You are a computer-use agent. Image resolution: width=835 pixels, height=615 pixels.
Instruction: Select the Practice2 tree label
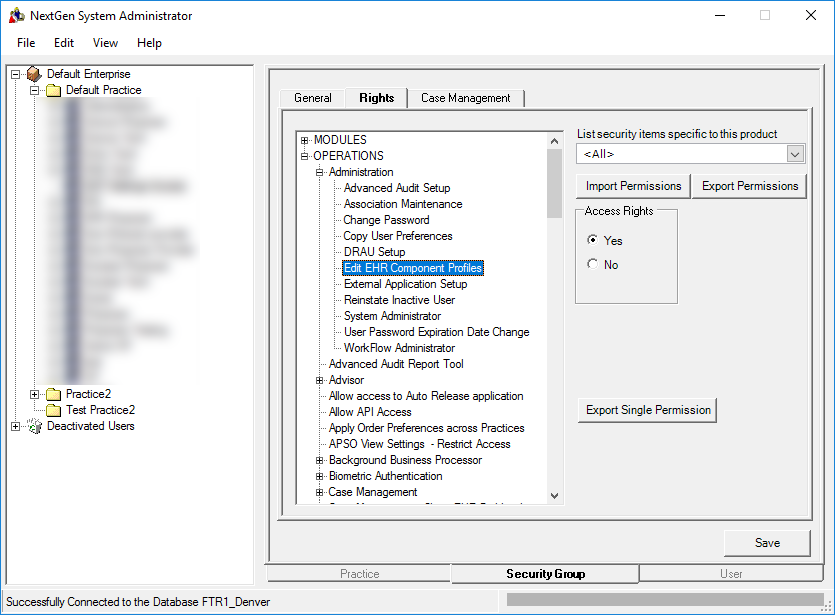click(88, 395)
